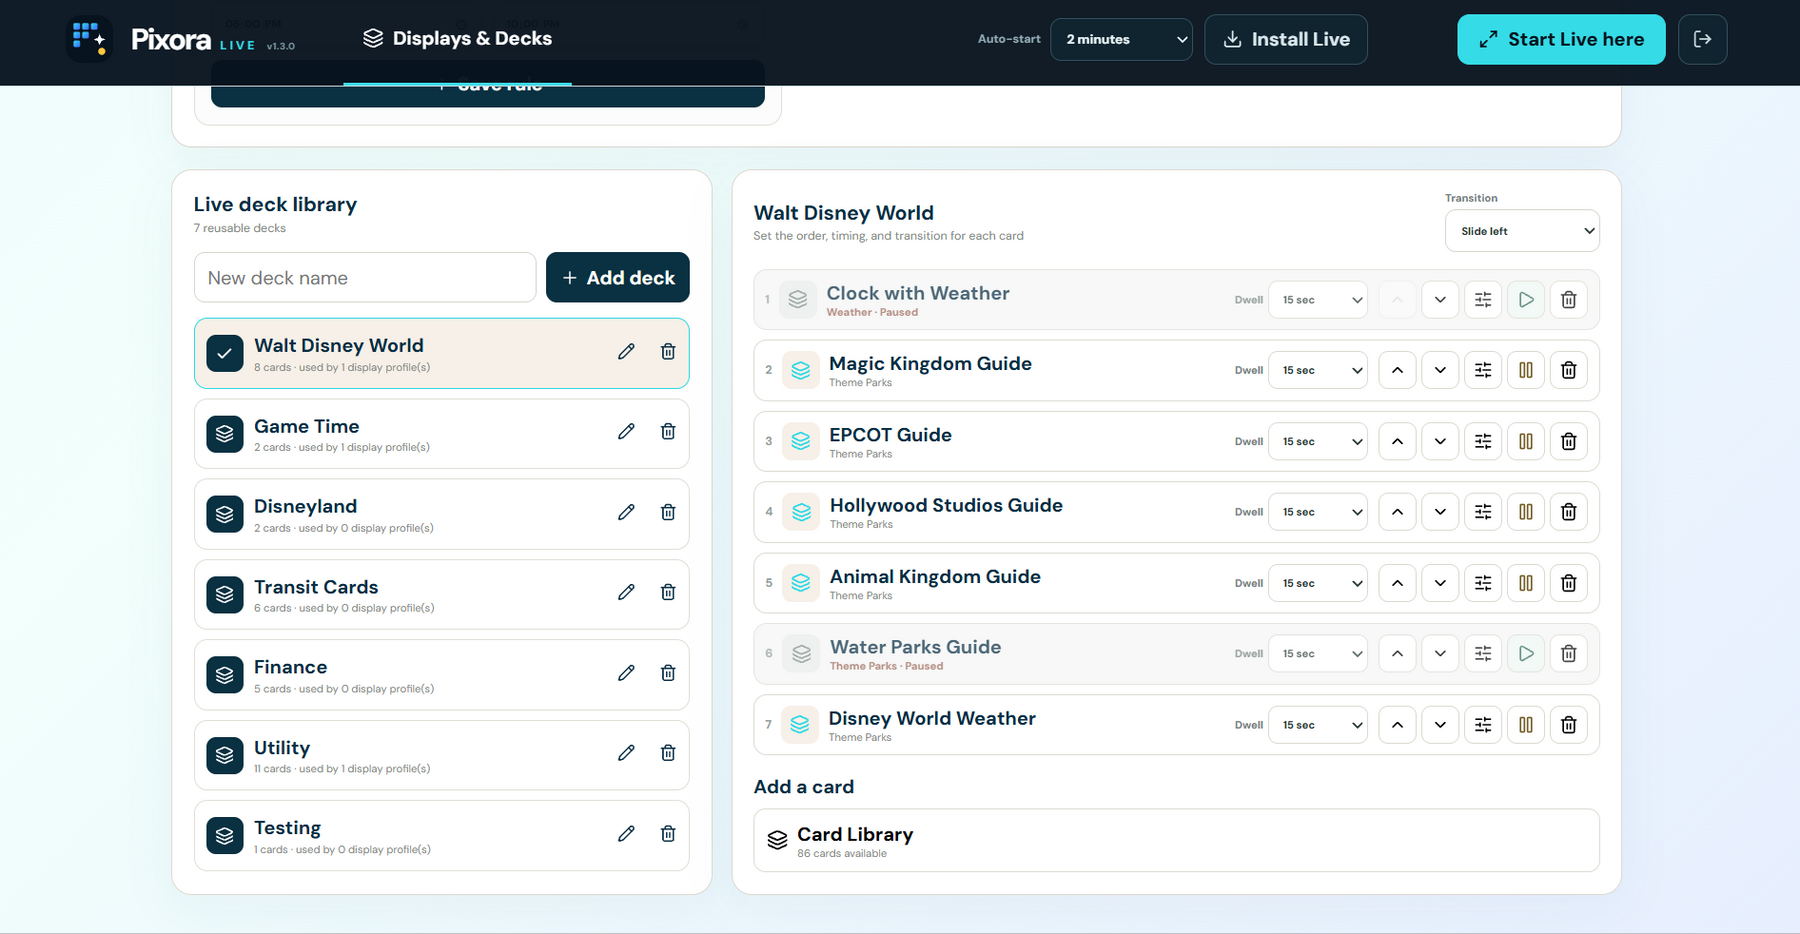The image size is (1800, 934).
Task: Edit the Disneyland deck name
Action: [626, 512]
